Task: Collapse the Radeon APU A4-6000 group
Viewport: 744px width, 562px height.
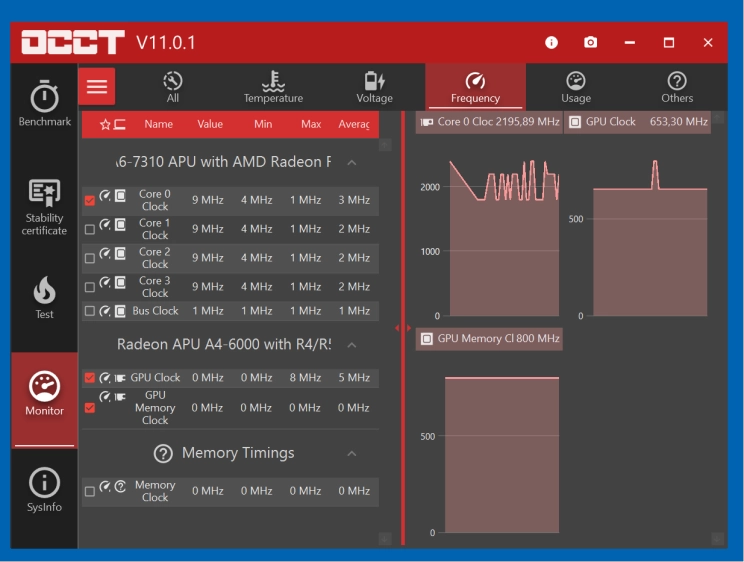Action: click(x=352, y=345)
